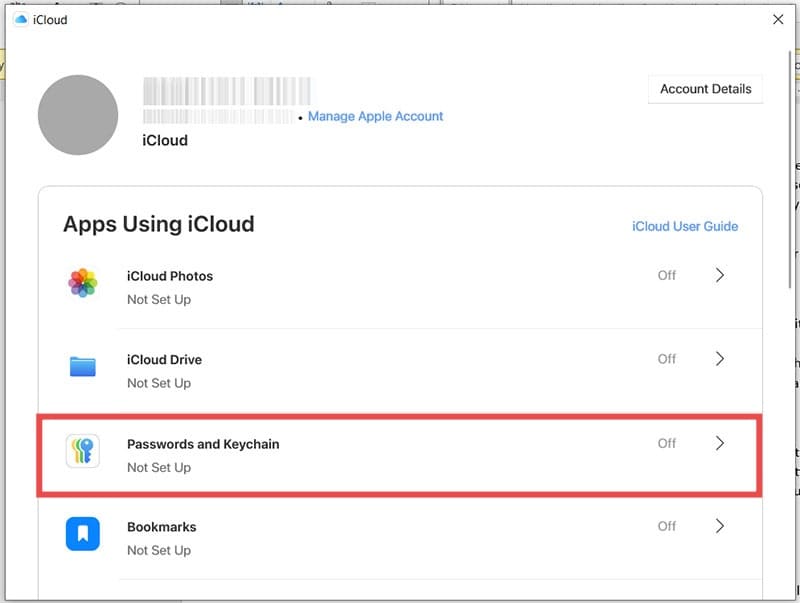The width and height of the screenshot is (800, 603).
Task: Click the iCloud Drive folder icon
Action: [82, 367]
